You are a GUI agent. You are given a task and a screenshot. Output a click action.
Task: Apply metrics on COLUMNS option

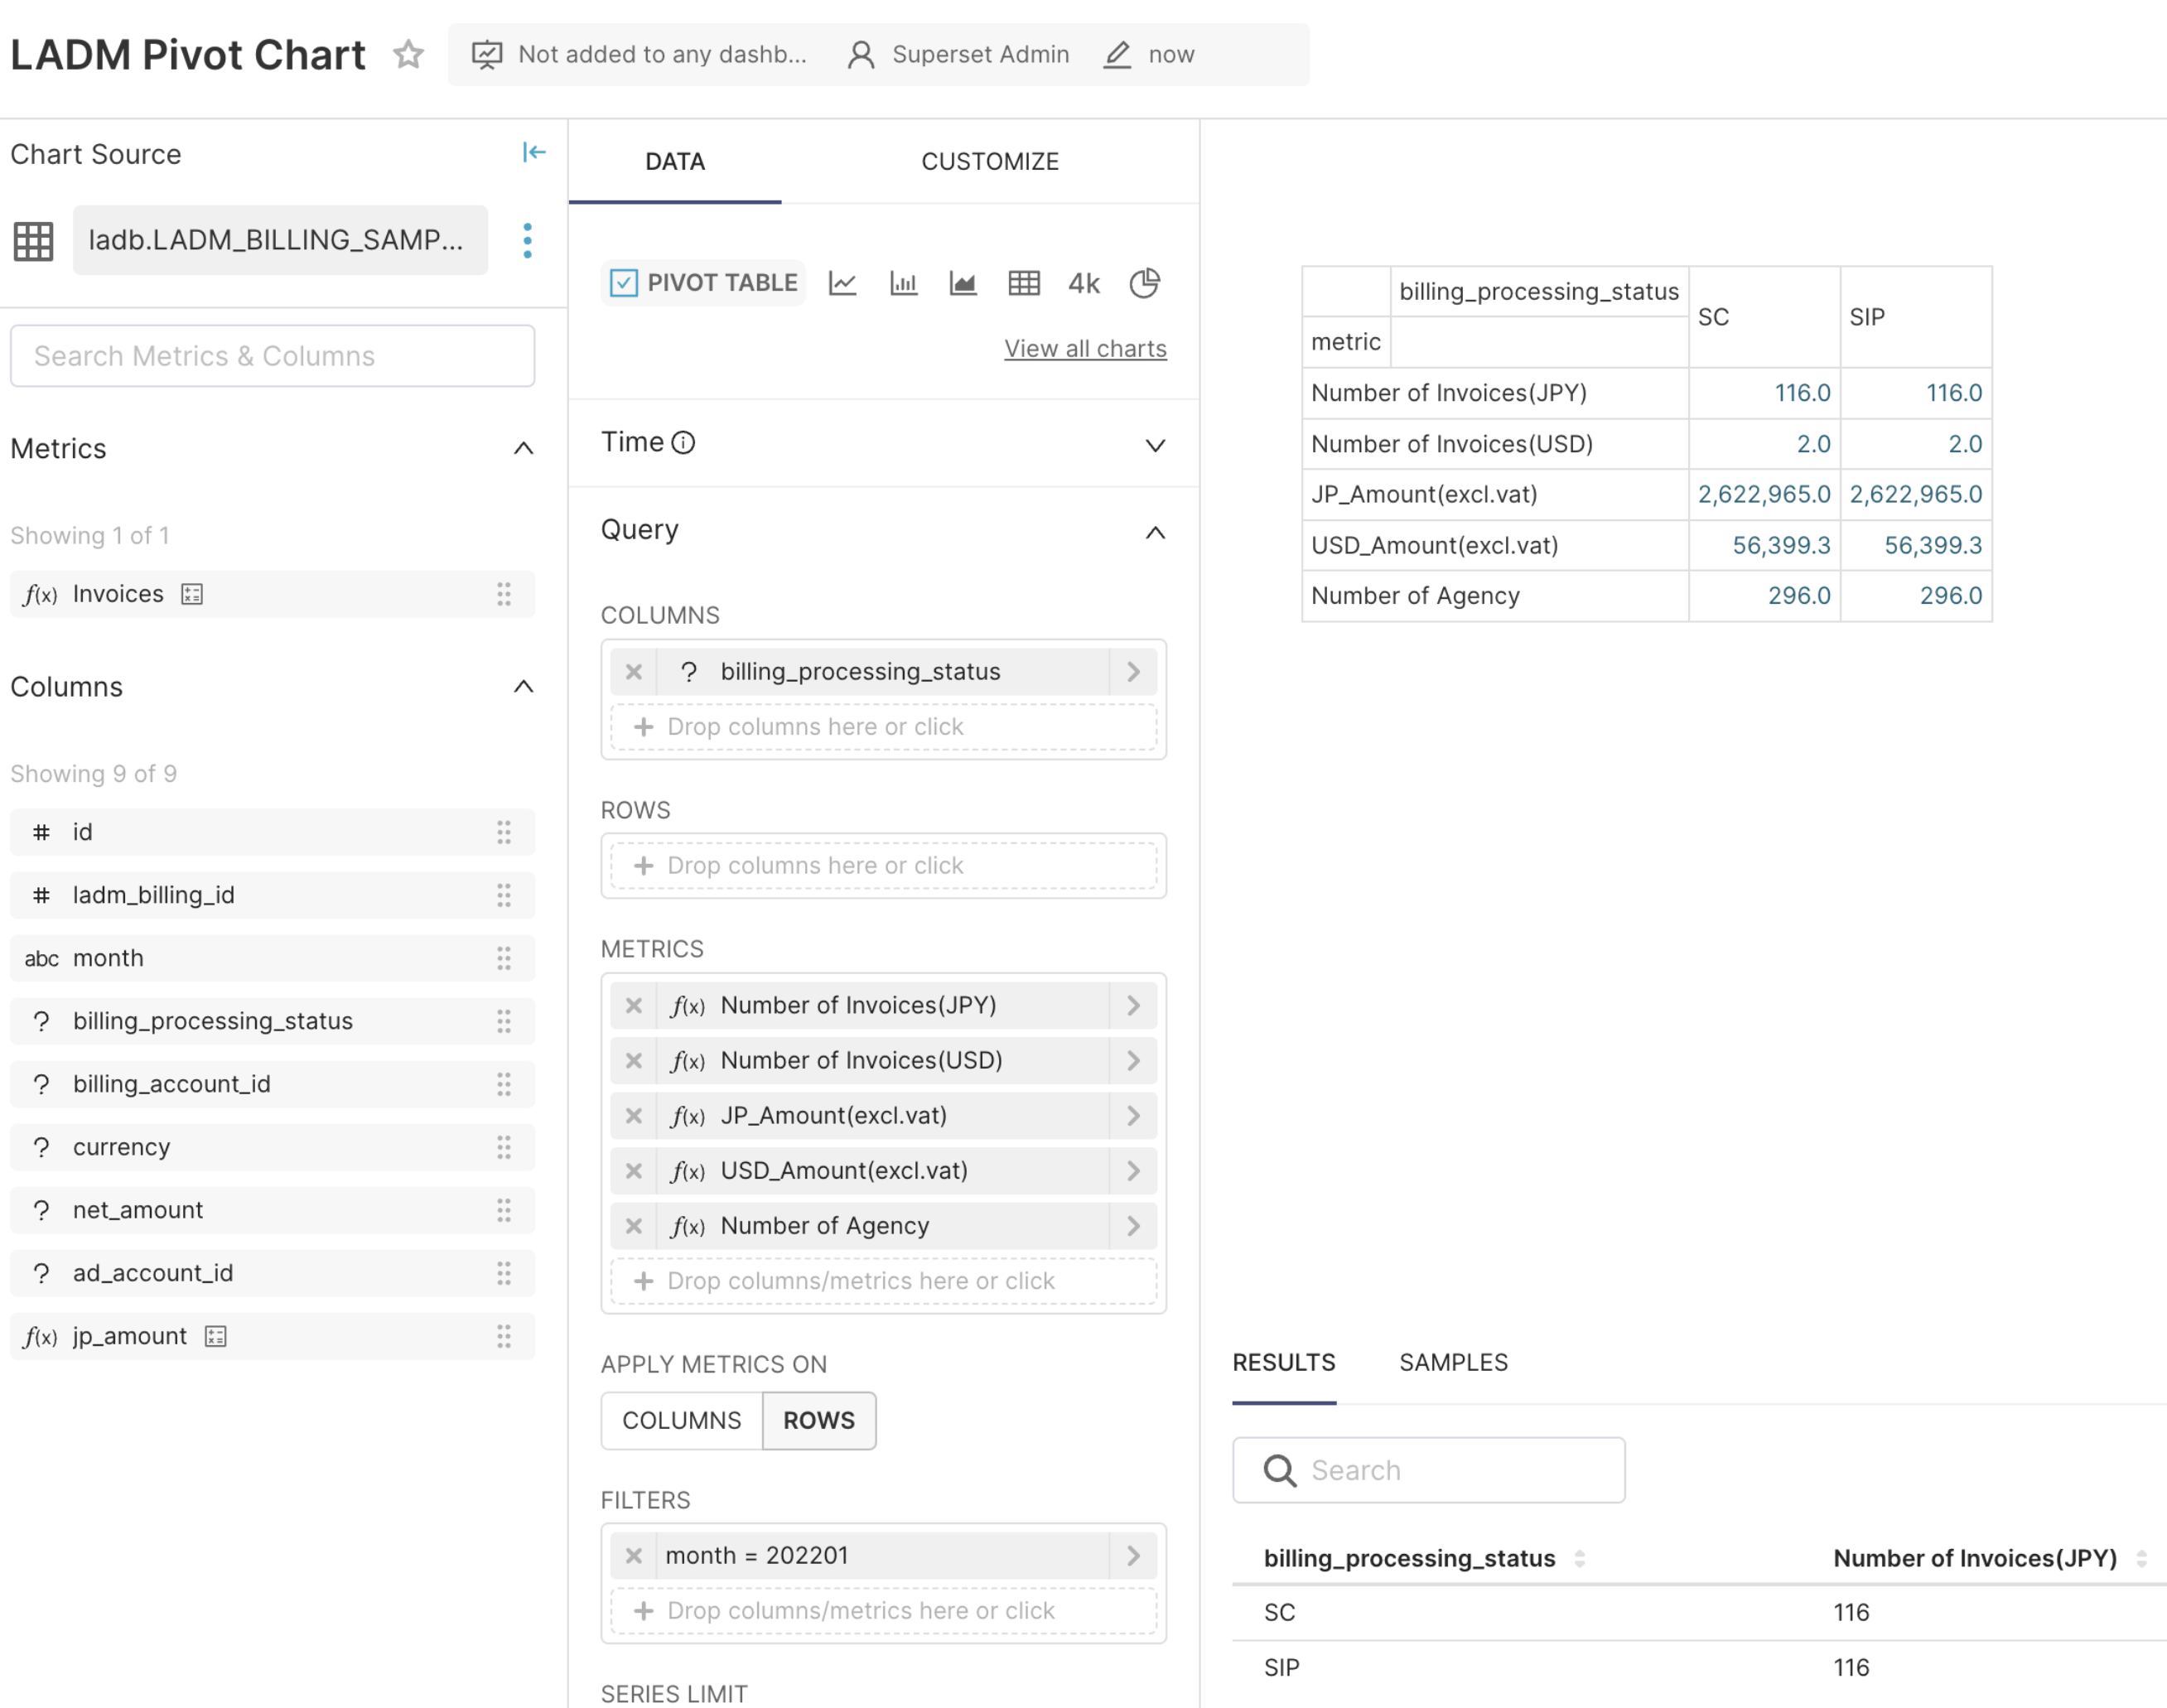tap(682, 1420)
